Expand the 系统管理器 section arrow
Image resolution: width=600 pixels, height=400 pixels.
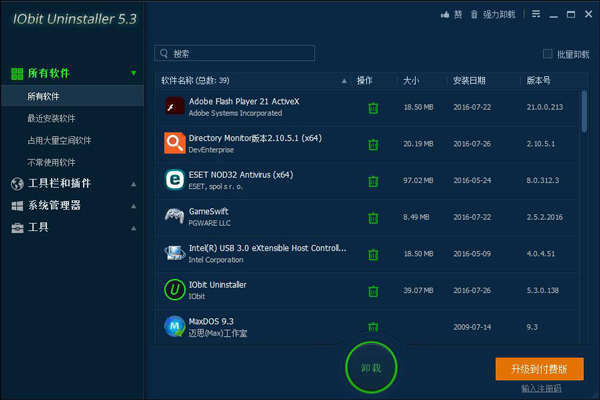[x=134, y=206]
